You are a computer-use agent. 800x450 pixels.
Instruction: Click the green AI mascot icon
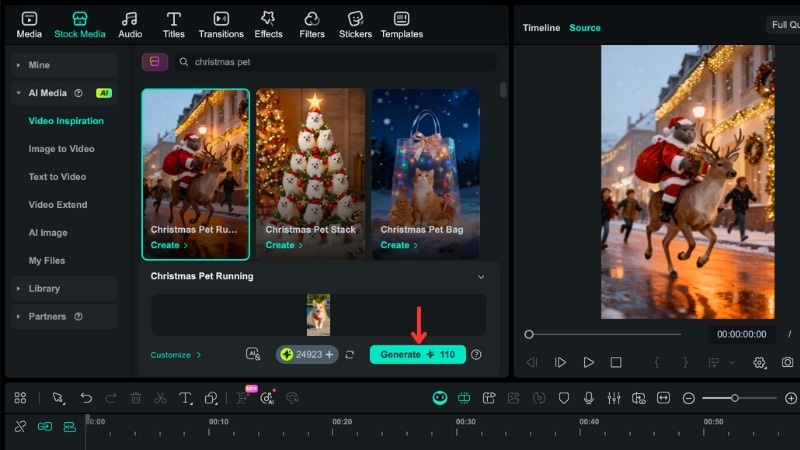(x=440, y=398)
